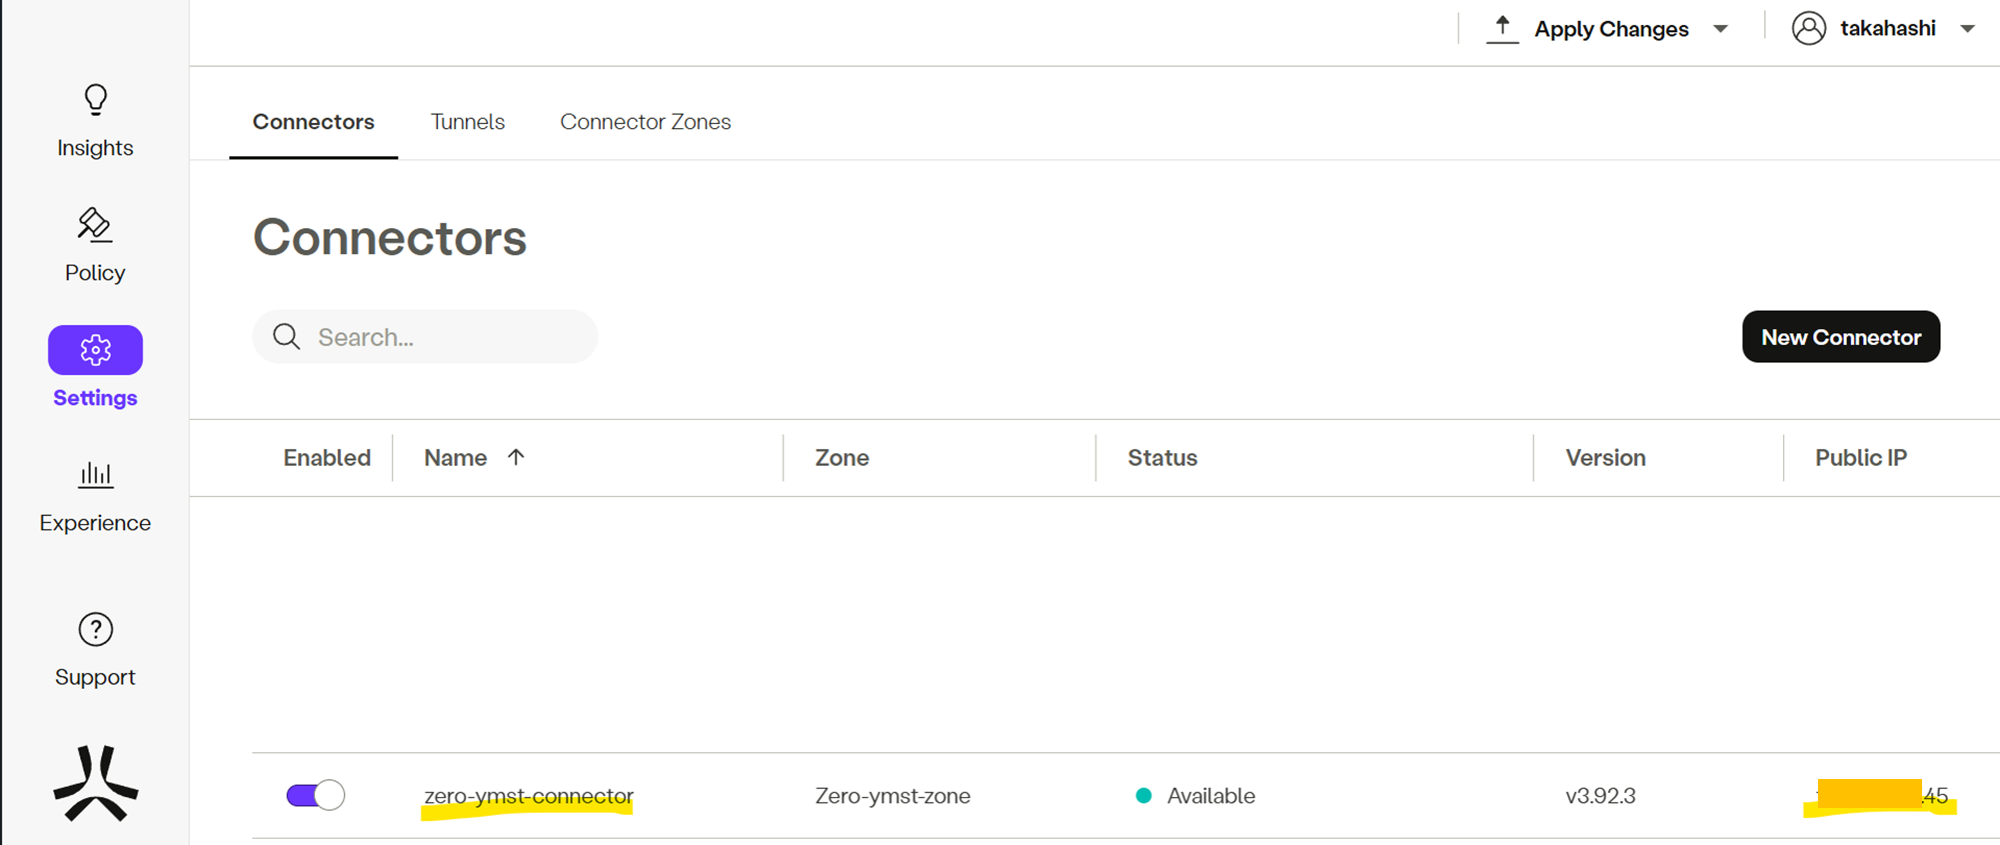Click the New Connector button
2000x845 pixels.
[x=1840, y=337]
